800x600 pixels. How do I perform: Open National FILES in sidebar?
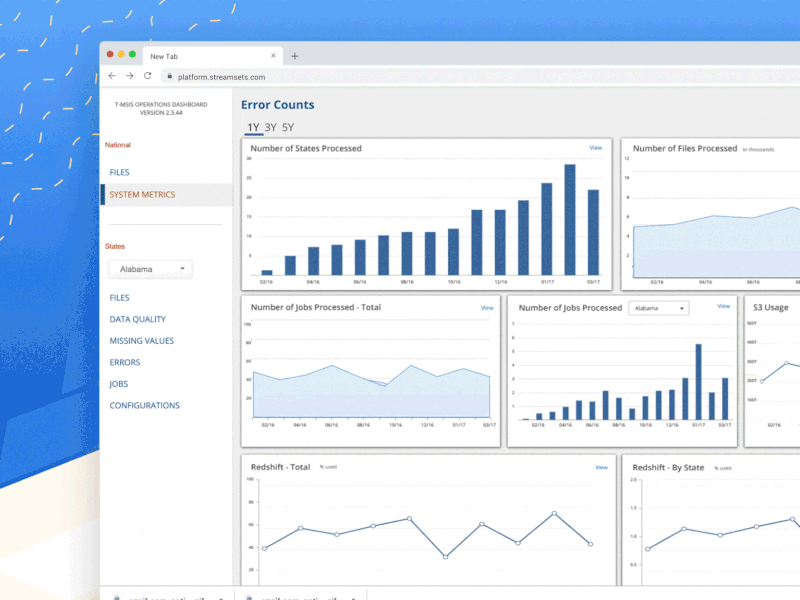[x=119, y=172]
